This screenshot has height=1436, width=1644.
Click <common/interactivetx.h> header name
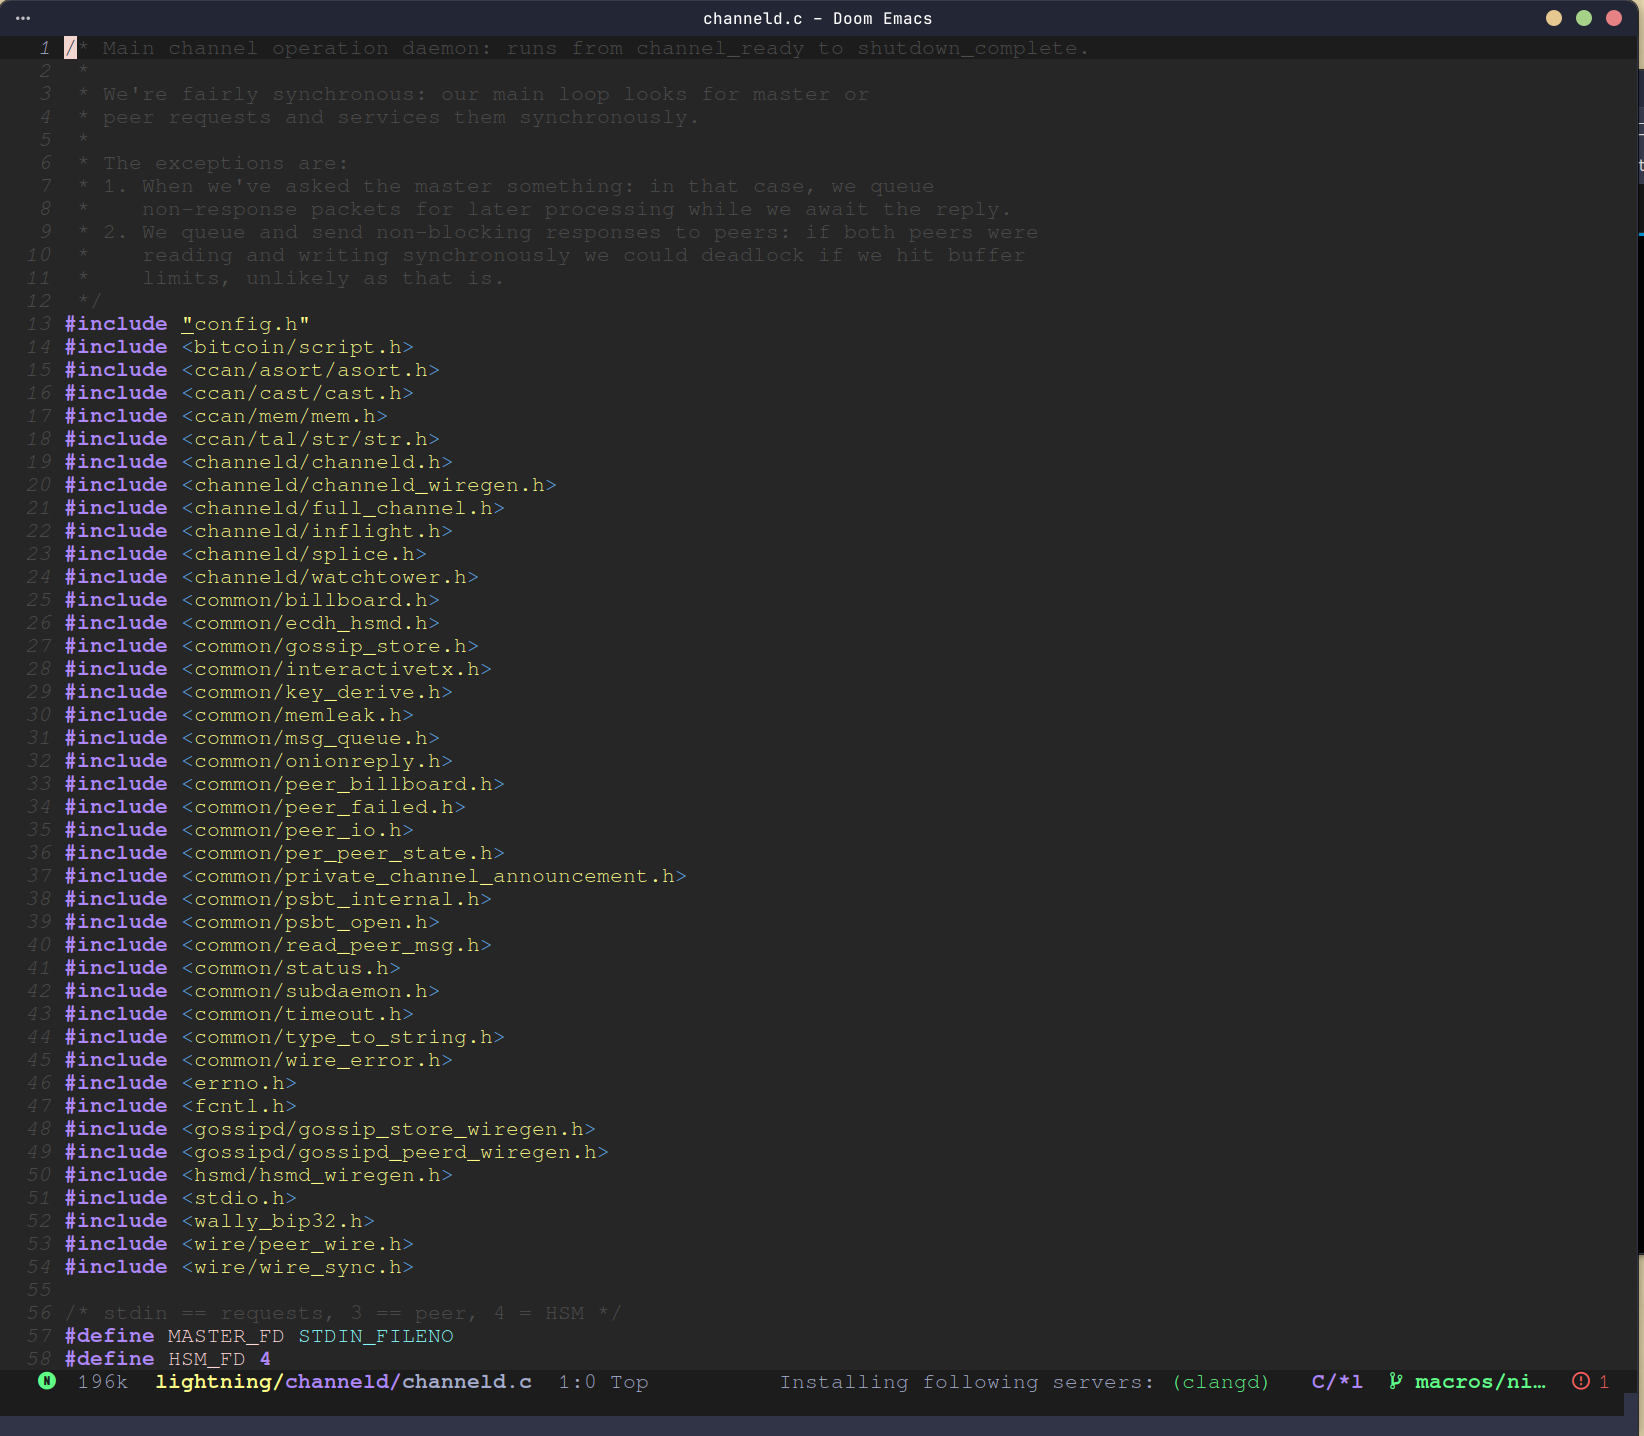click(337, 669)
